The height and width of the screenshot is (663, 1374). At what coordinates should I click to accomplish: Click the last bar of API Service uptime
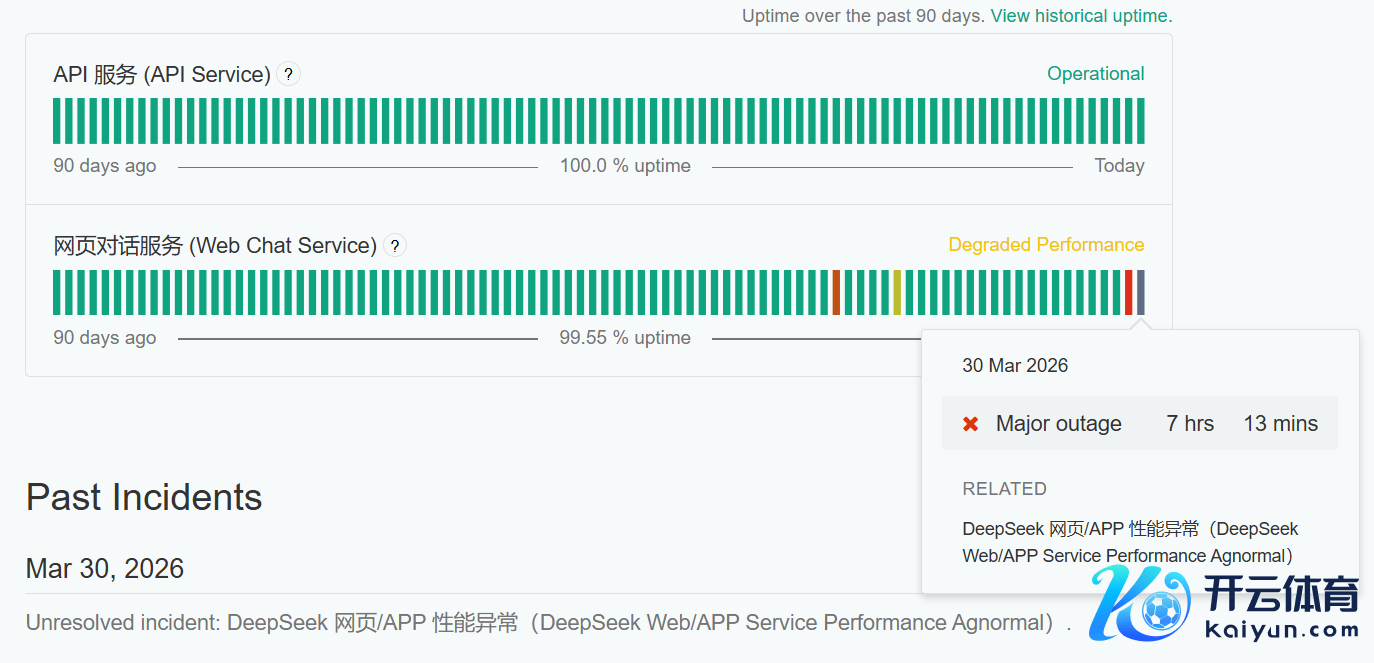coord(1141,121)
